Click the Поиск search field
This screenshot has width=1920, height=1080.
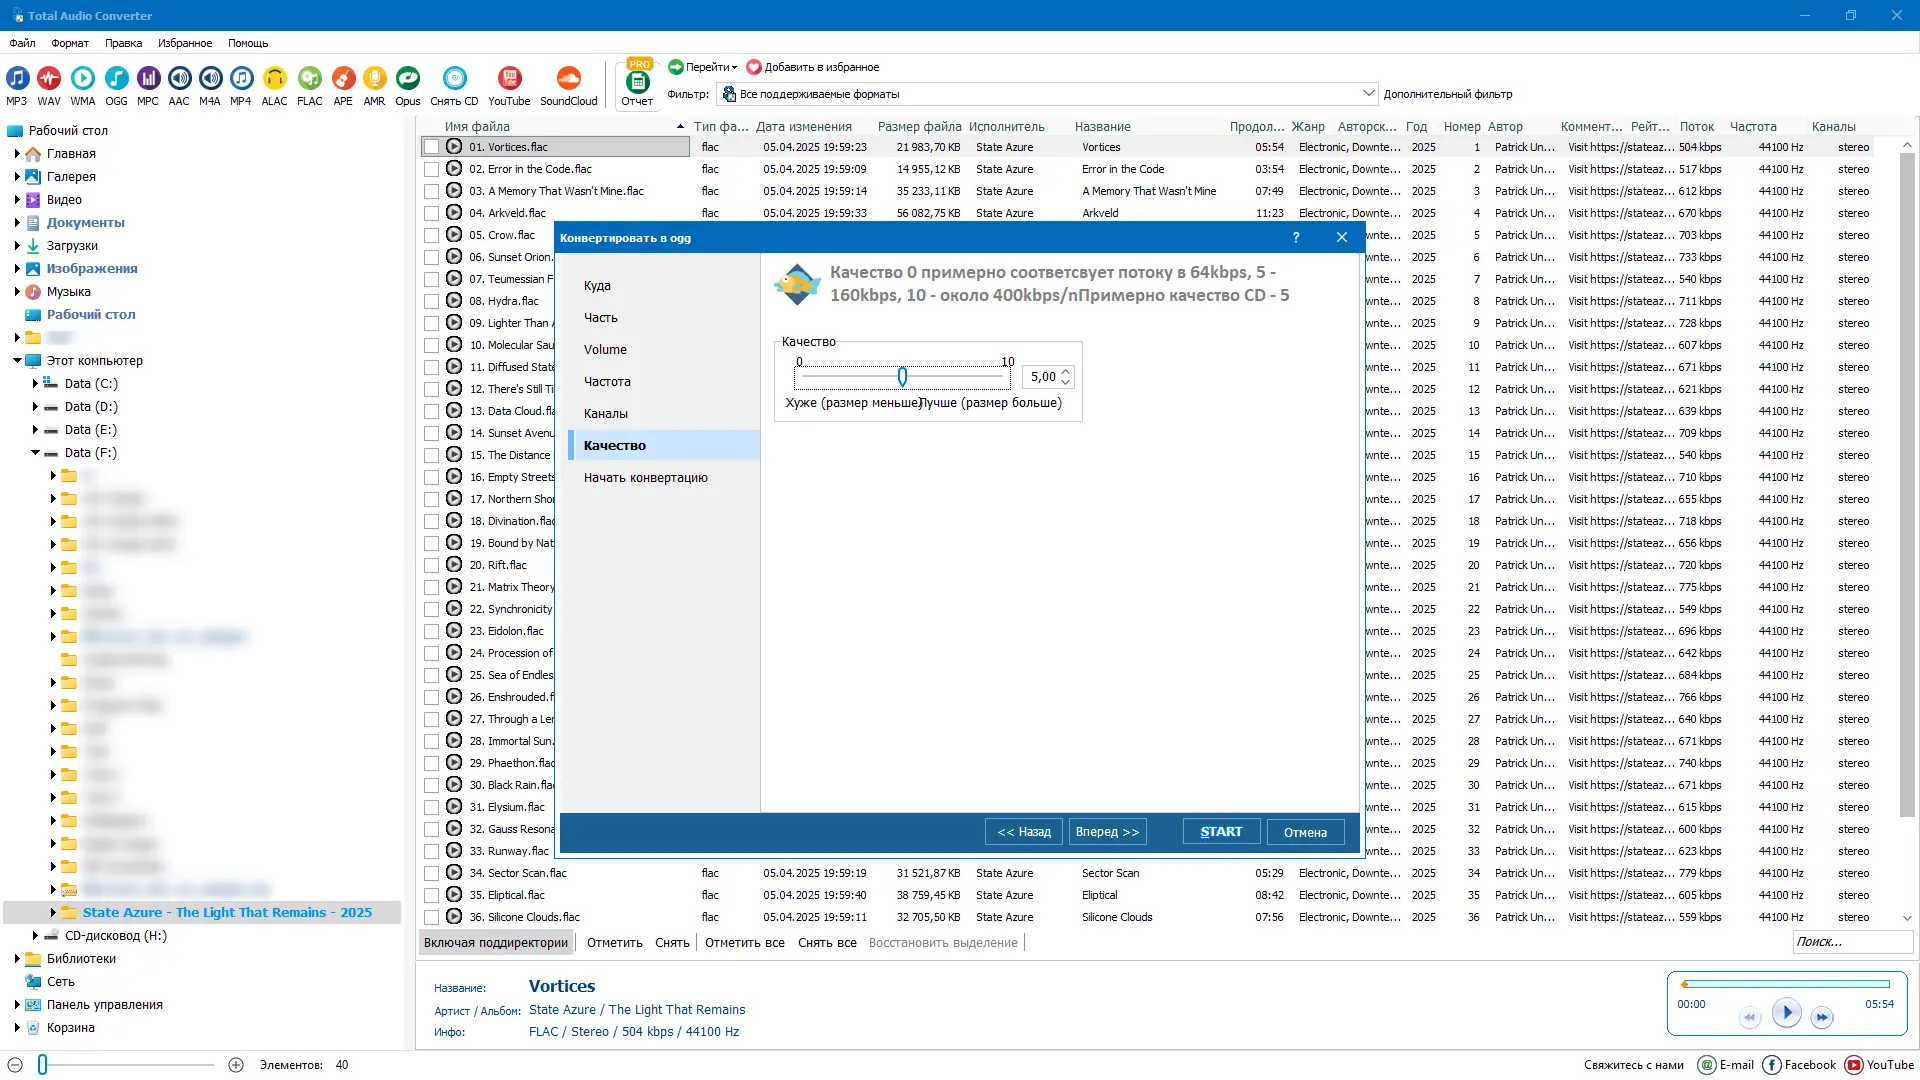tap(1851, 942)
